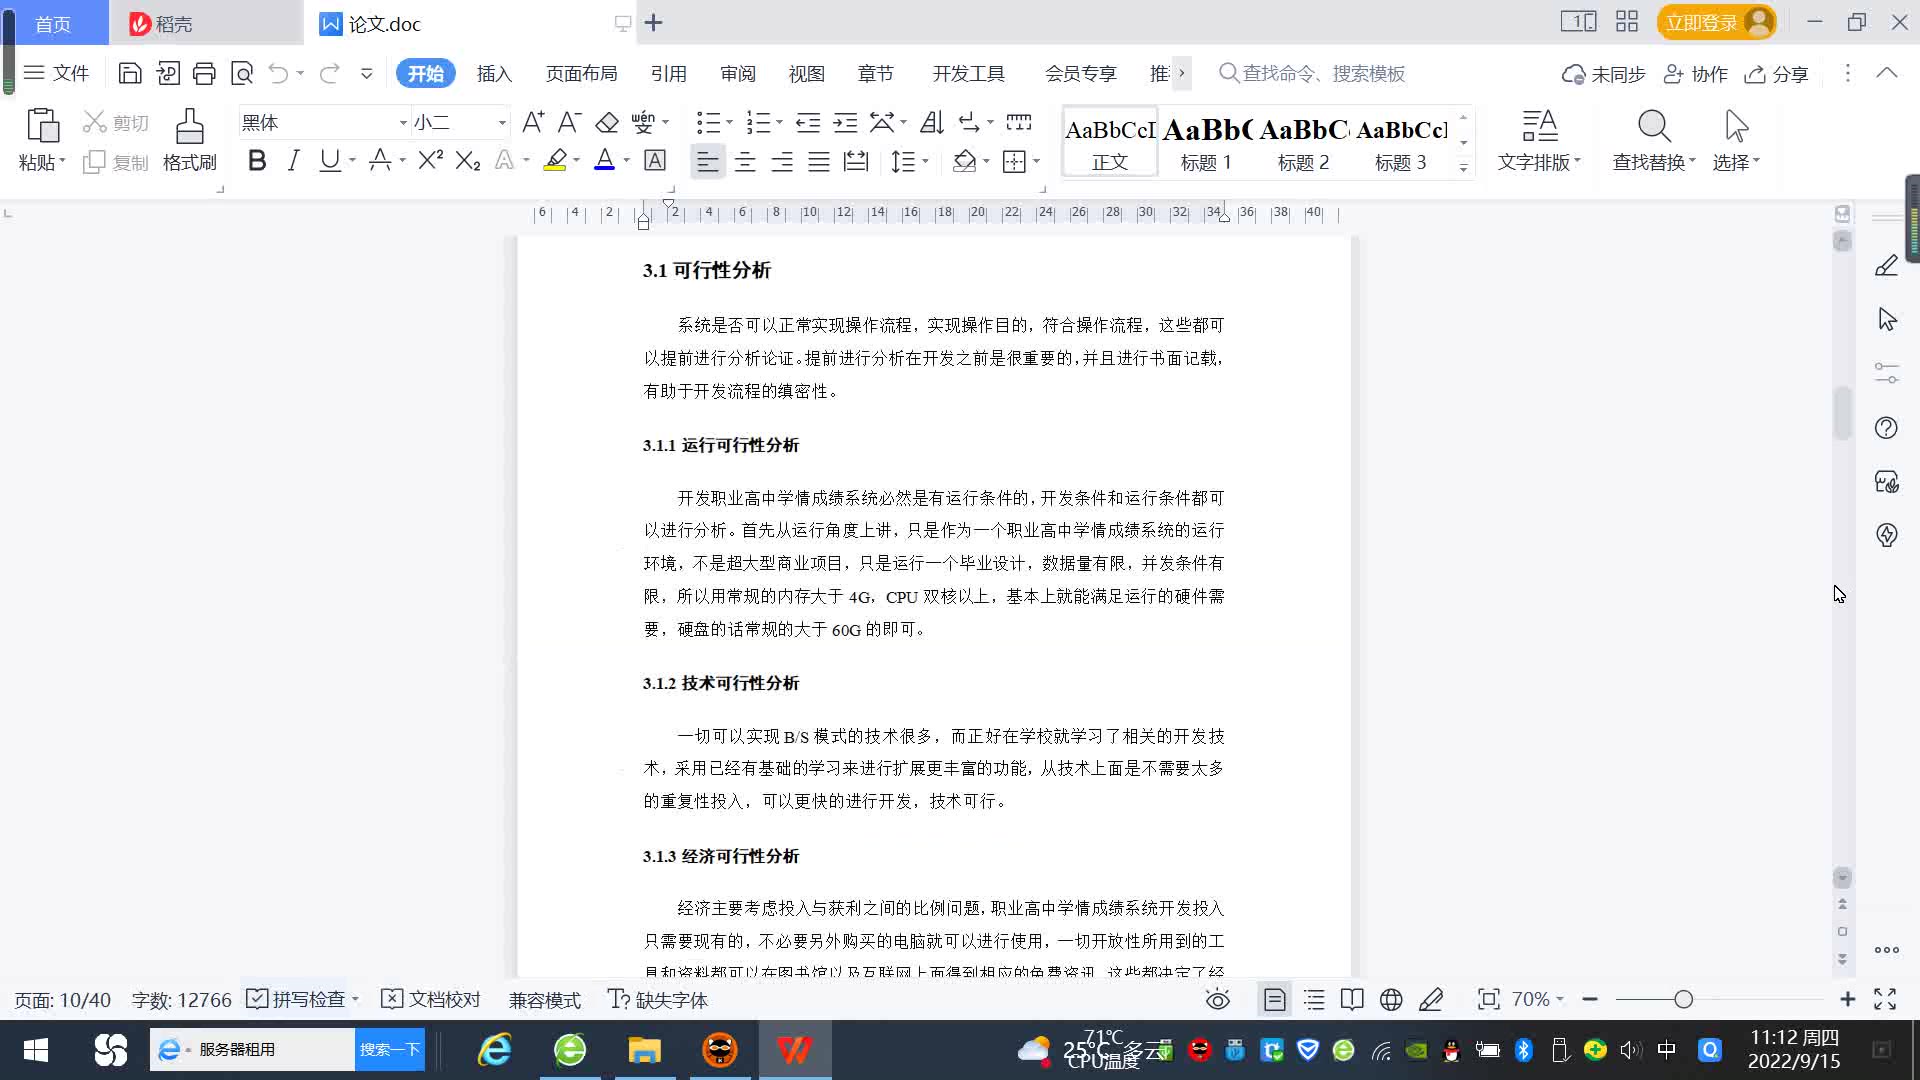Image resolution: width=1920 pixels, height=1080 pixels.
Task: Open the font name 黑体 dropdown
Action: click(x=403, y=123)
